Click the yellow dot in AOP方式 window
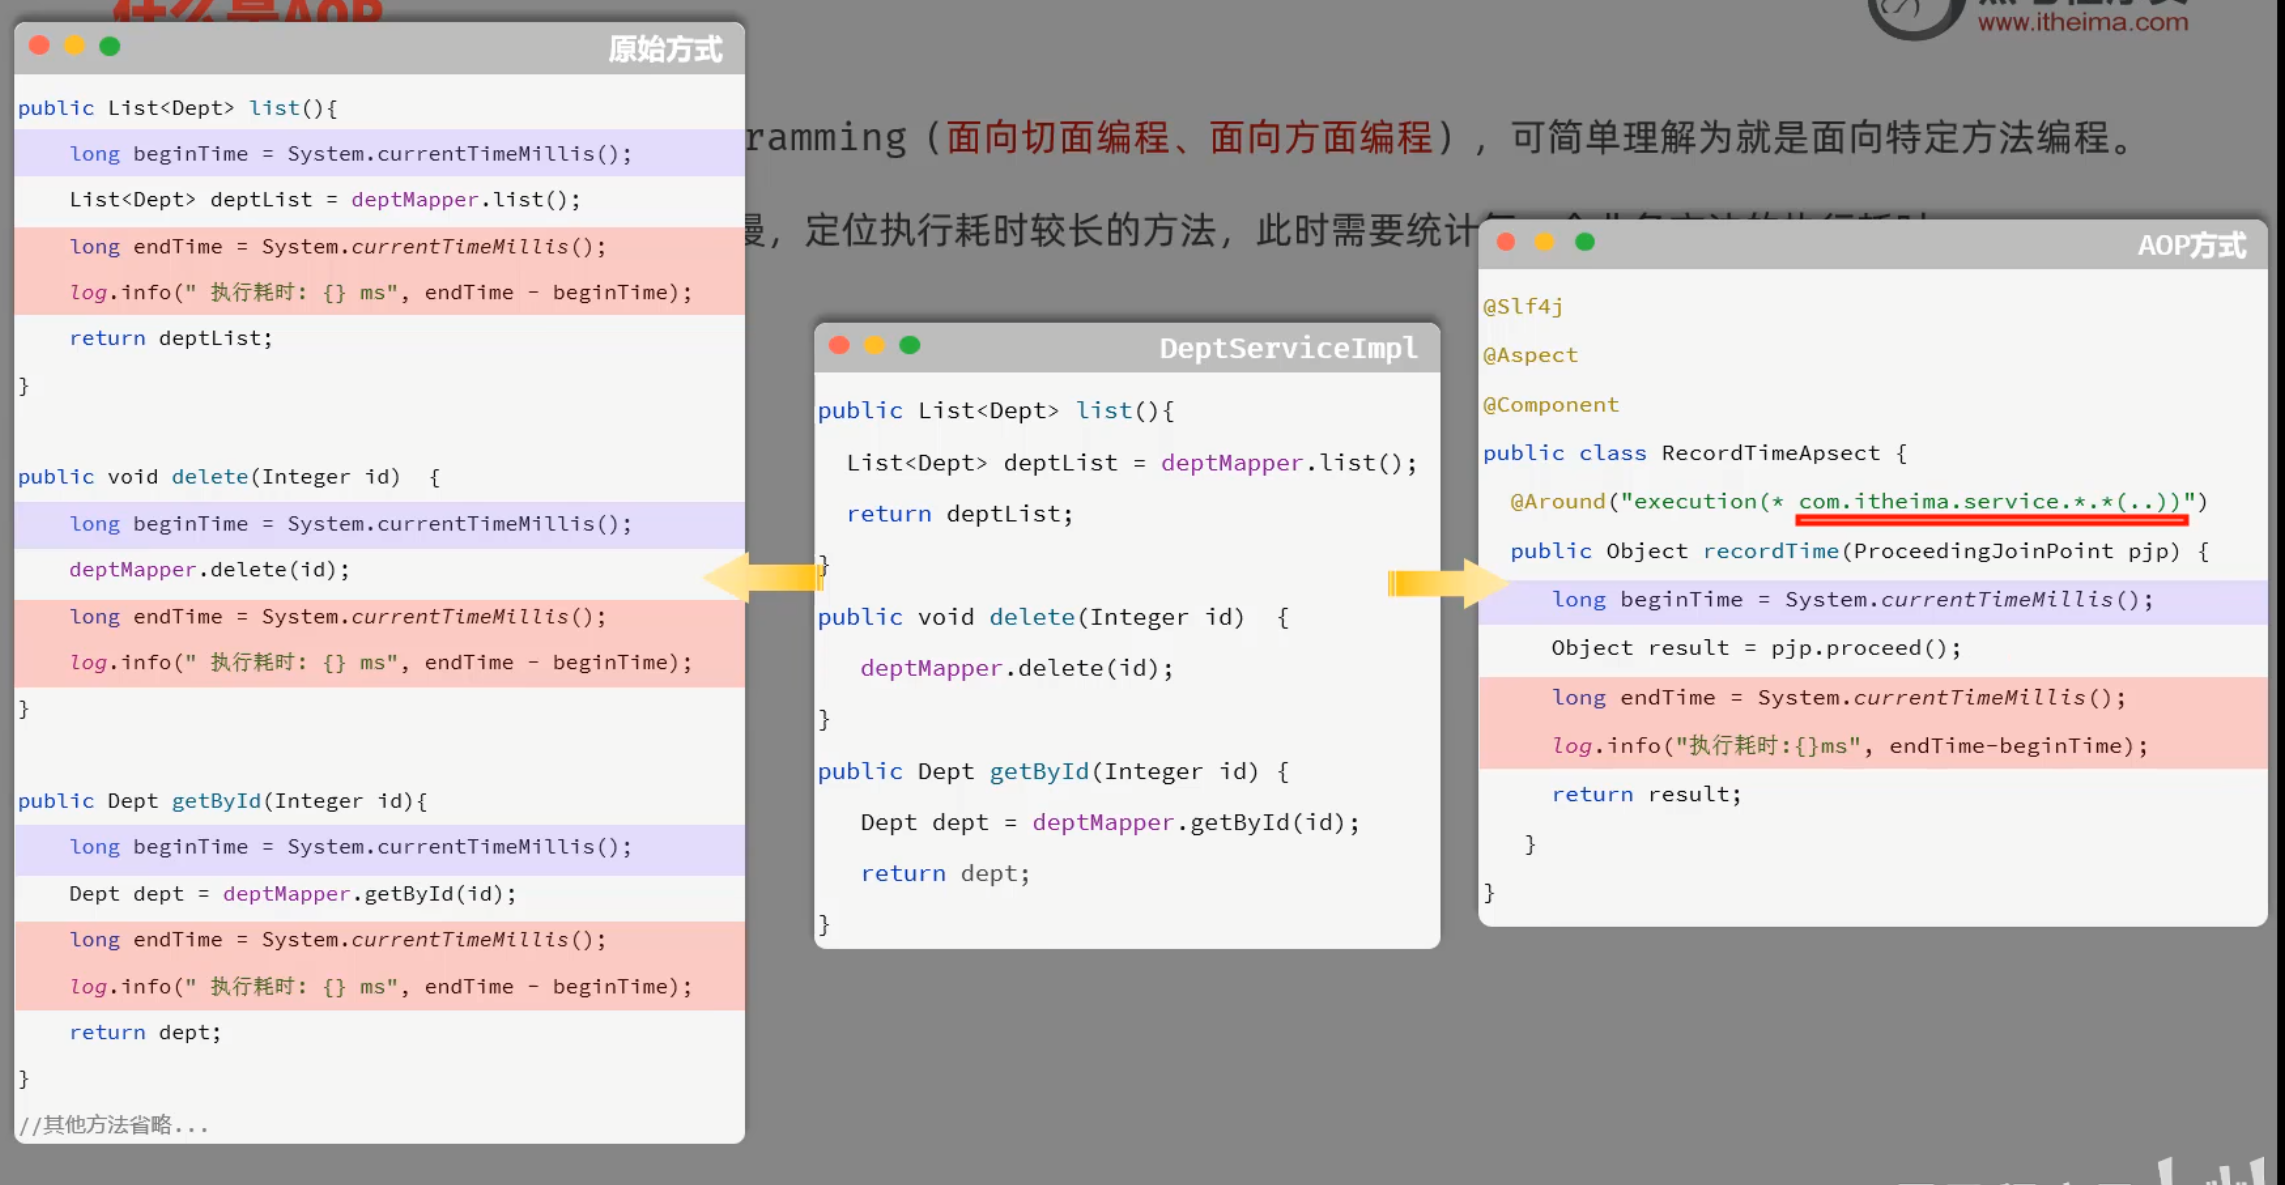Image resolution: width=2285 pixels, height=1185 pixels. click(x=1544, y=243)
